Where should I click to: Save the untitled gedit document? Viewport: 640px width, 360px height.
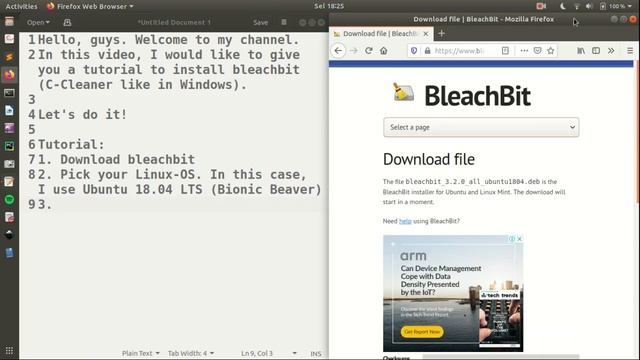pos(260,22)
